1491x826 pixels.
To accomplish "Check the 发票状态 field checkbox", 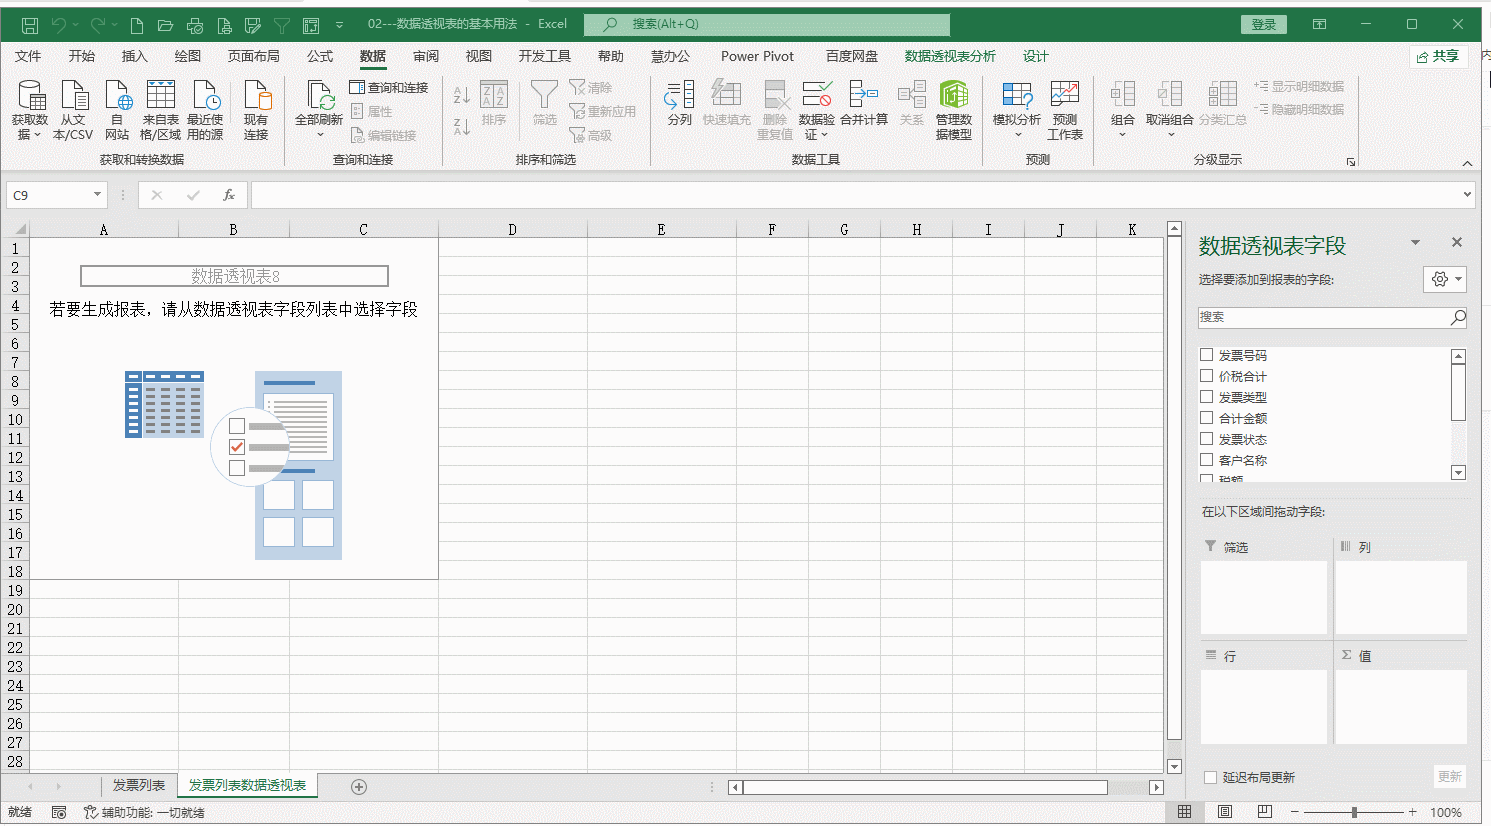I will pos(1207,439).
